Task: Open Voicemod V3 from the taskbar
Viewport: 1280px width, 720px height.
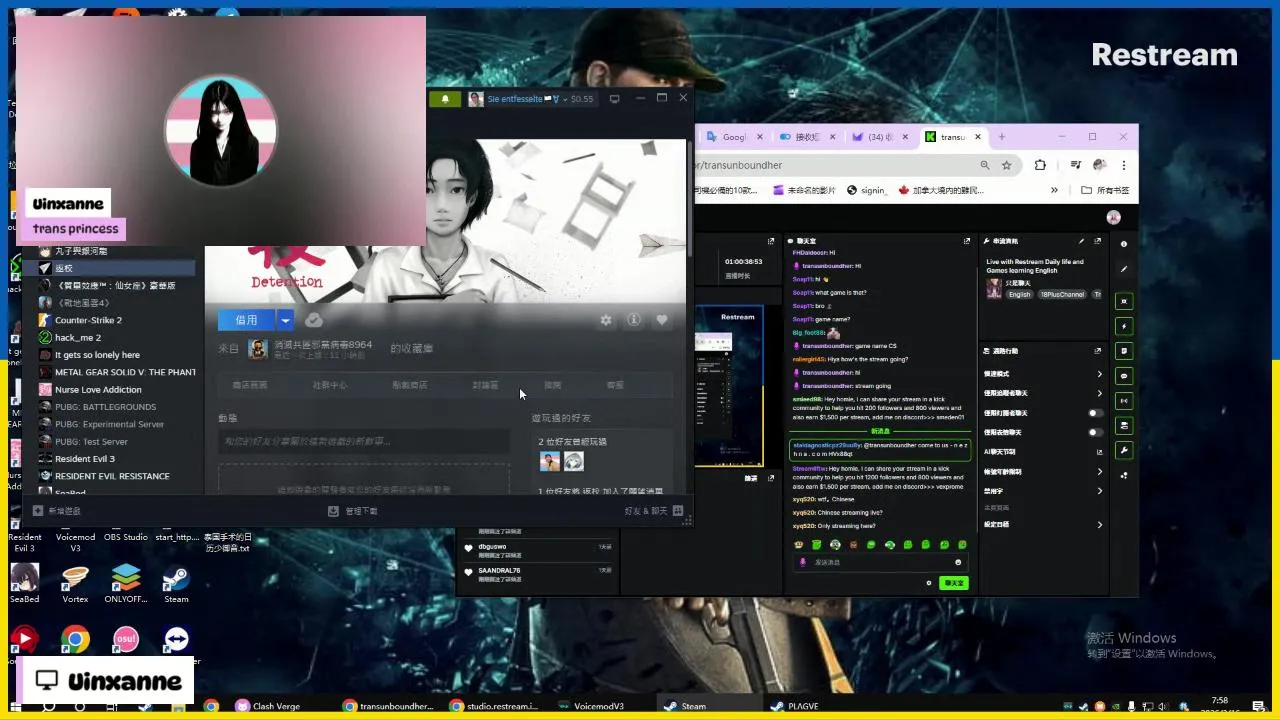Action: (592, 706)
